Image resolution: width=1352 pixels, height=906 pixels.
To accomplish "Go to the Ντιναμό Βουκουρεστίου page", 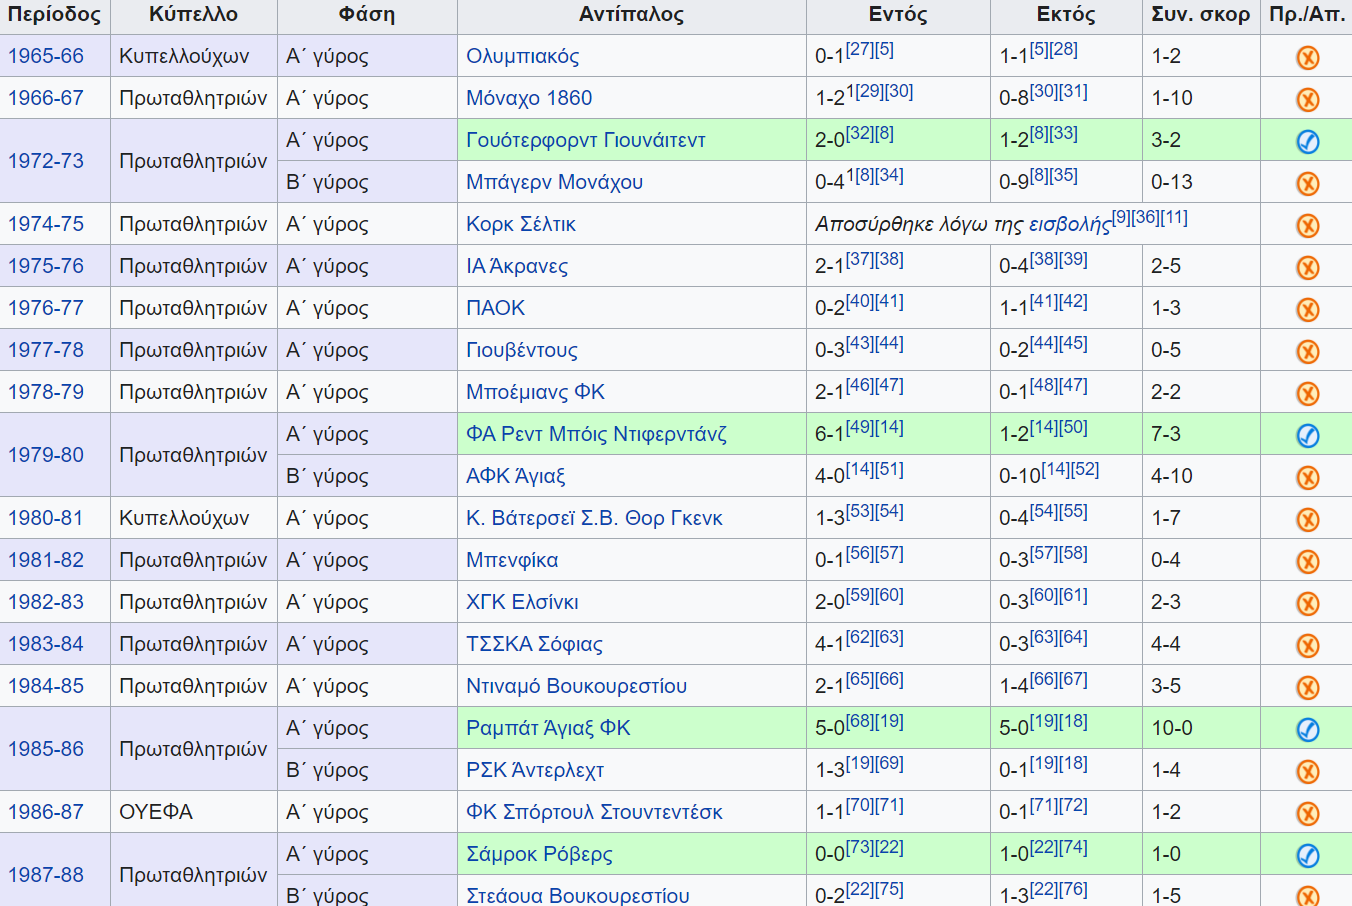I will [x=576, y=686].
